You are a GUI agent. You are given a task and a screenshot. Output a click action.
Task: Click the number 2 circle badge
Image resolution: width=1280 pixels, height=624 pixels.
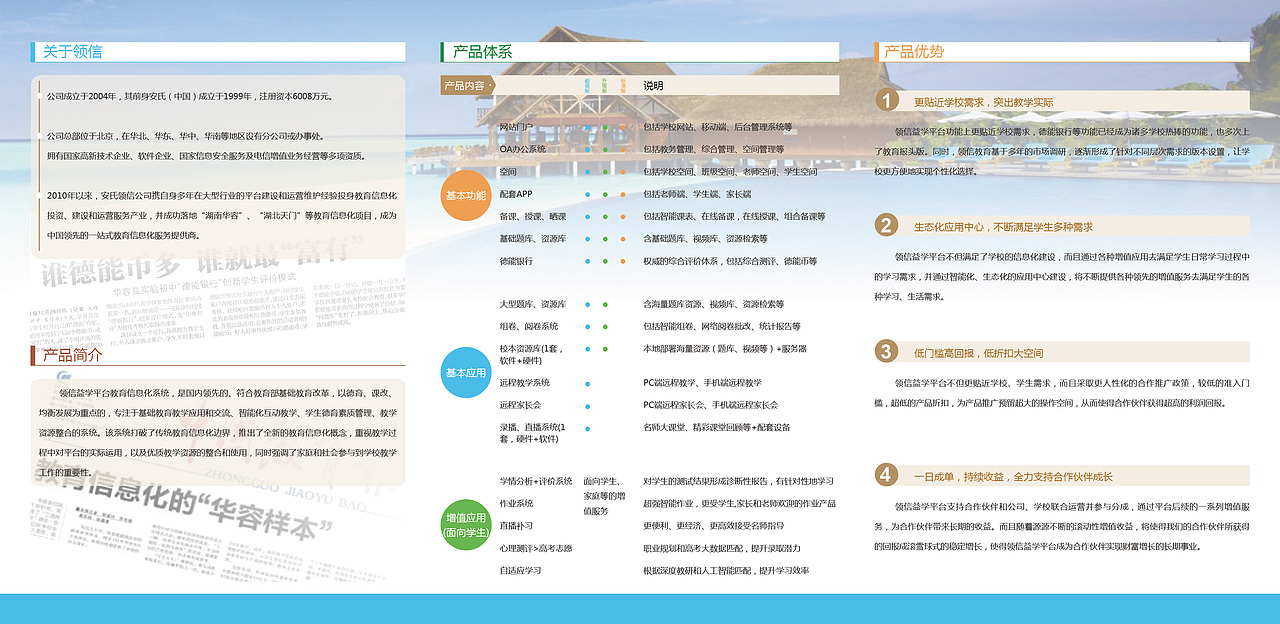tap(886, 226)
